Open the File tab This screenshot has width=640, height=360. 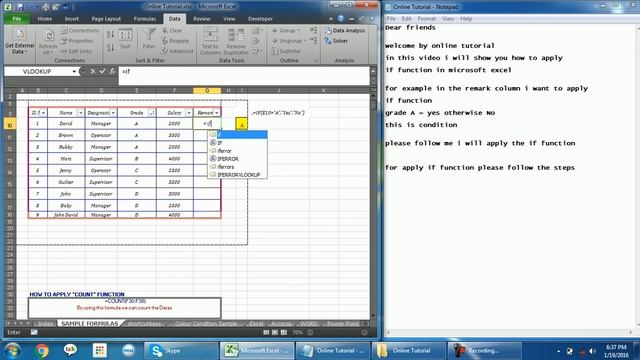[x=17, y=19]
